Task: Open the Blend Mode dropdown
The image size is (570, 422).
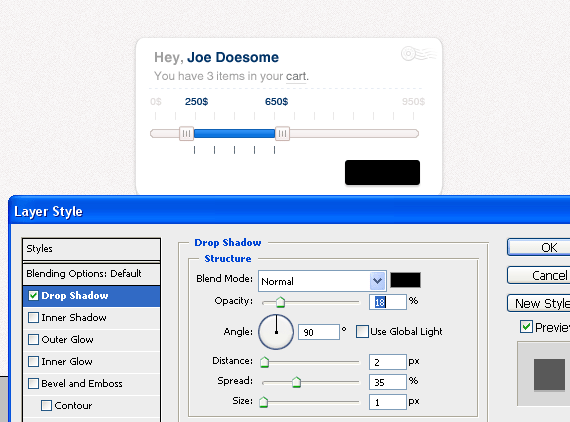Action: coord(322,281)
